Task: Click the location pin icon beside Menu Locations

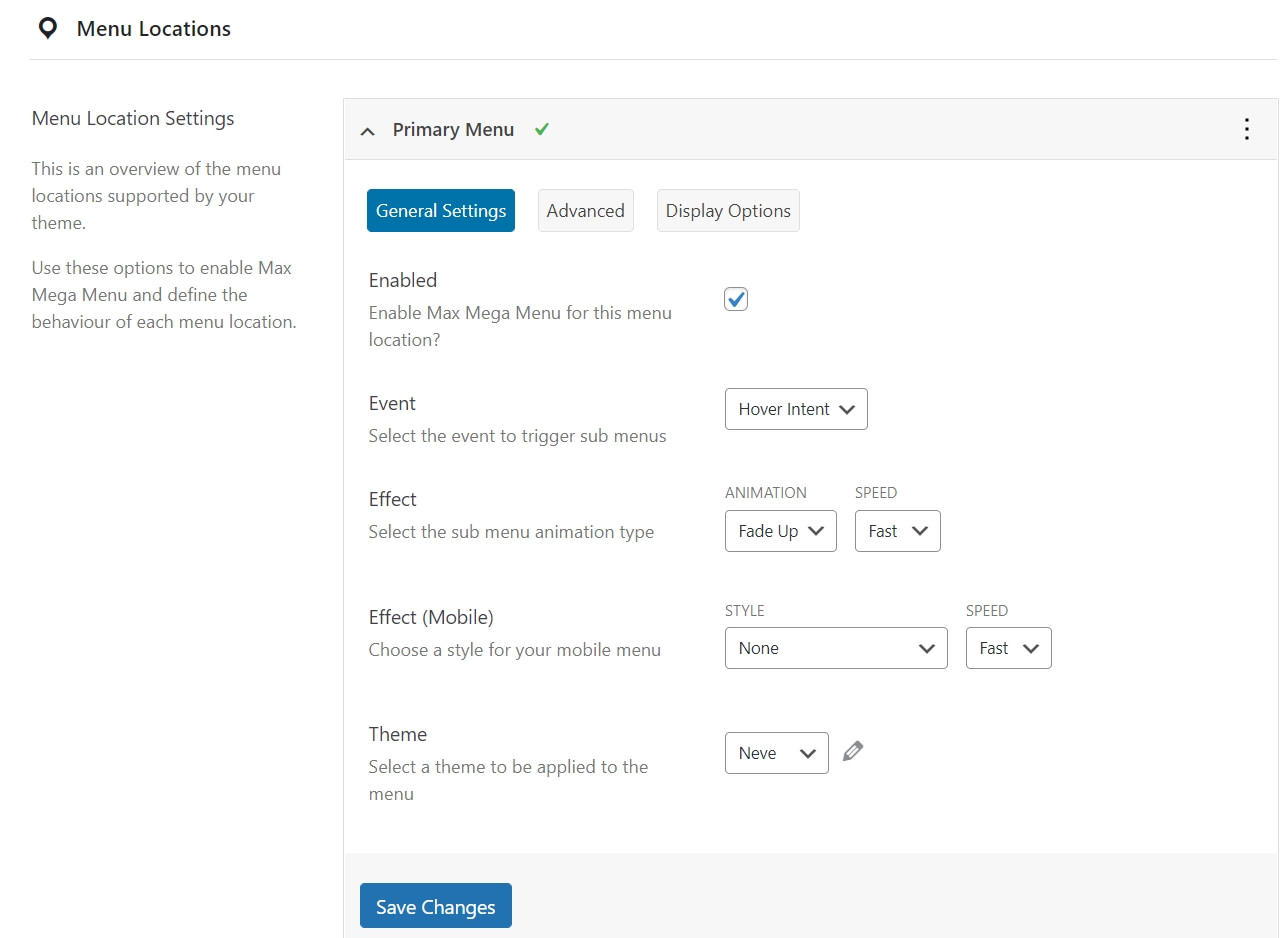Action: (47, 28)
